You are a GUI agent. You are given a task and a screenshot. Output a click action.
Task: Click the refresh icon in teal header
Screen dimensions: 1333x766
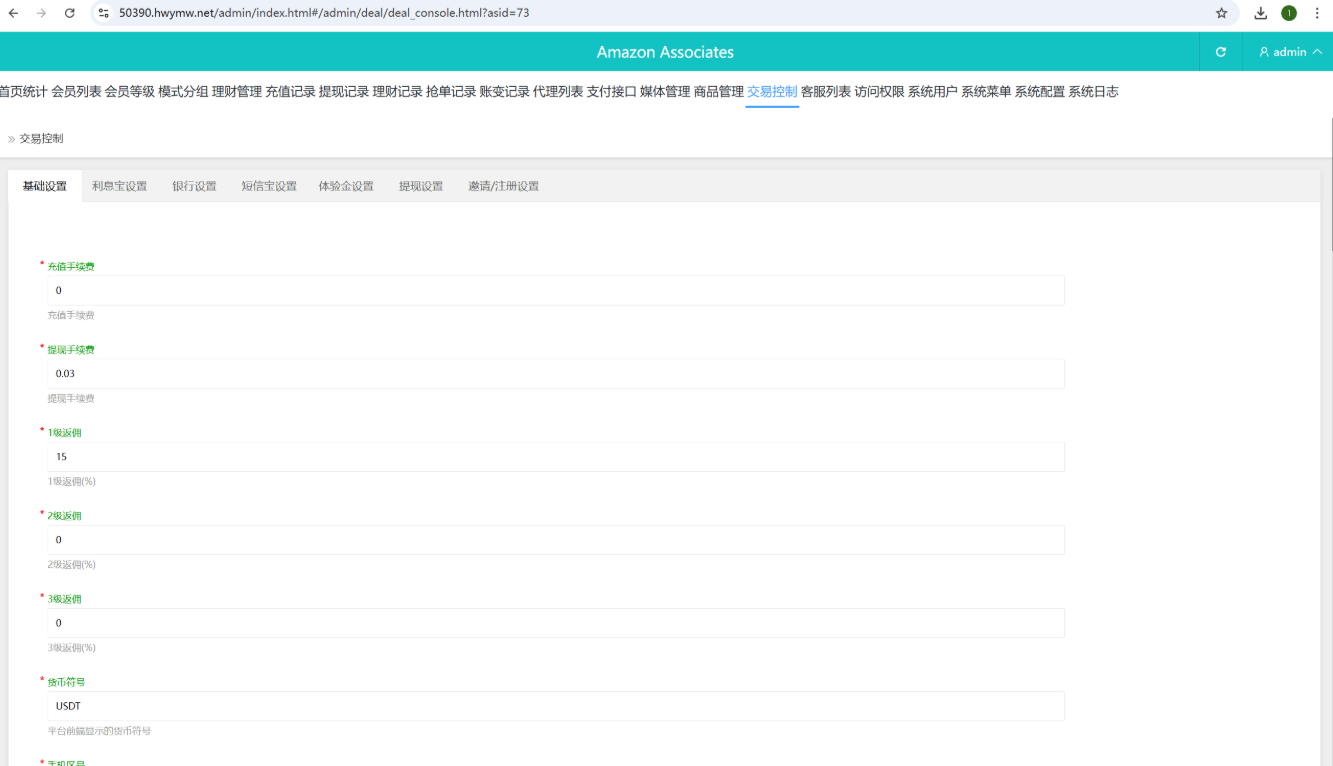1220,52
